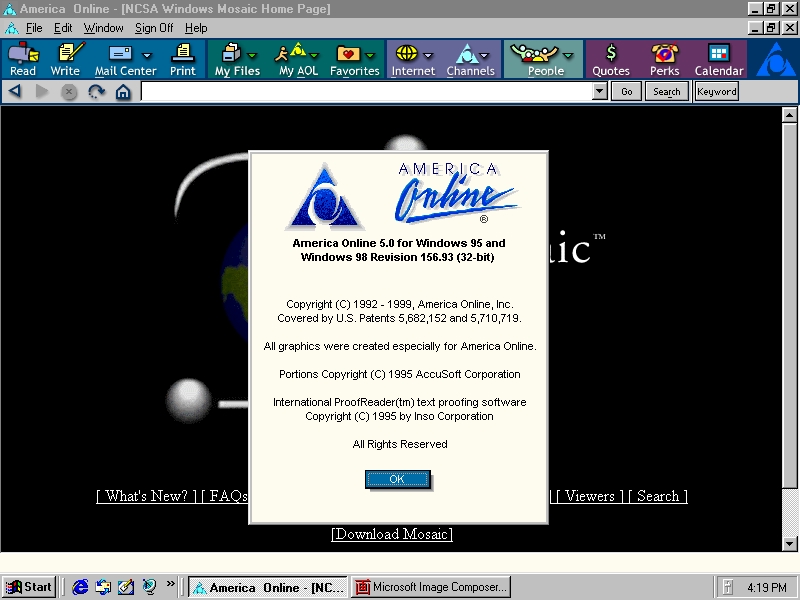The height and width of the screenshot is (600, 800).
Task: Click OK in the About dialog
Action: tap(397, 480)
